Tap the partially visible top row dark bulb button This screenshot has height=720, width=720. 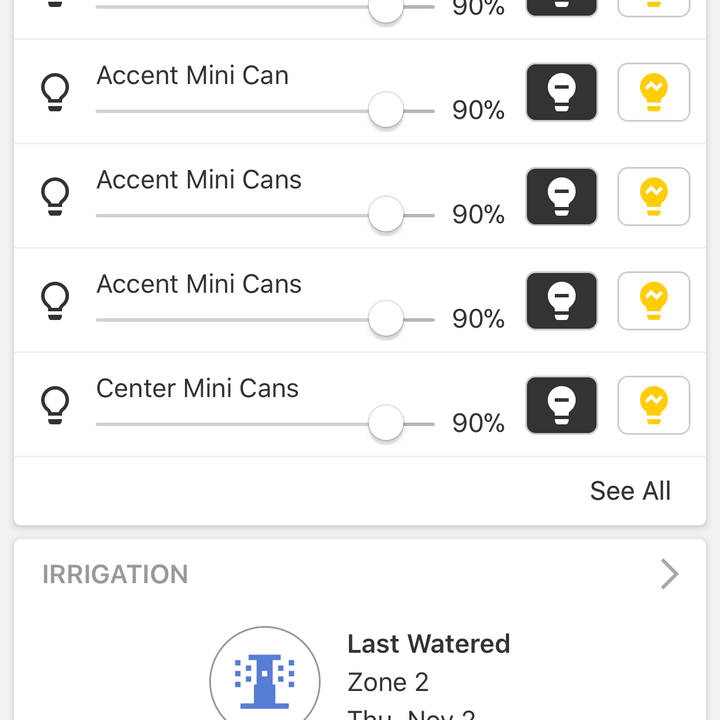[x=561, y=8]
